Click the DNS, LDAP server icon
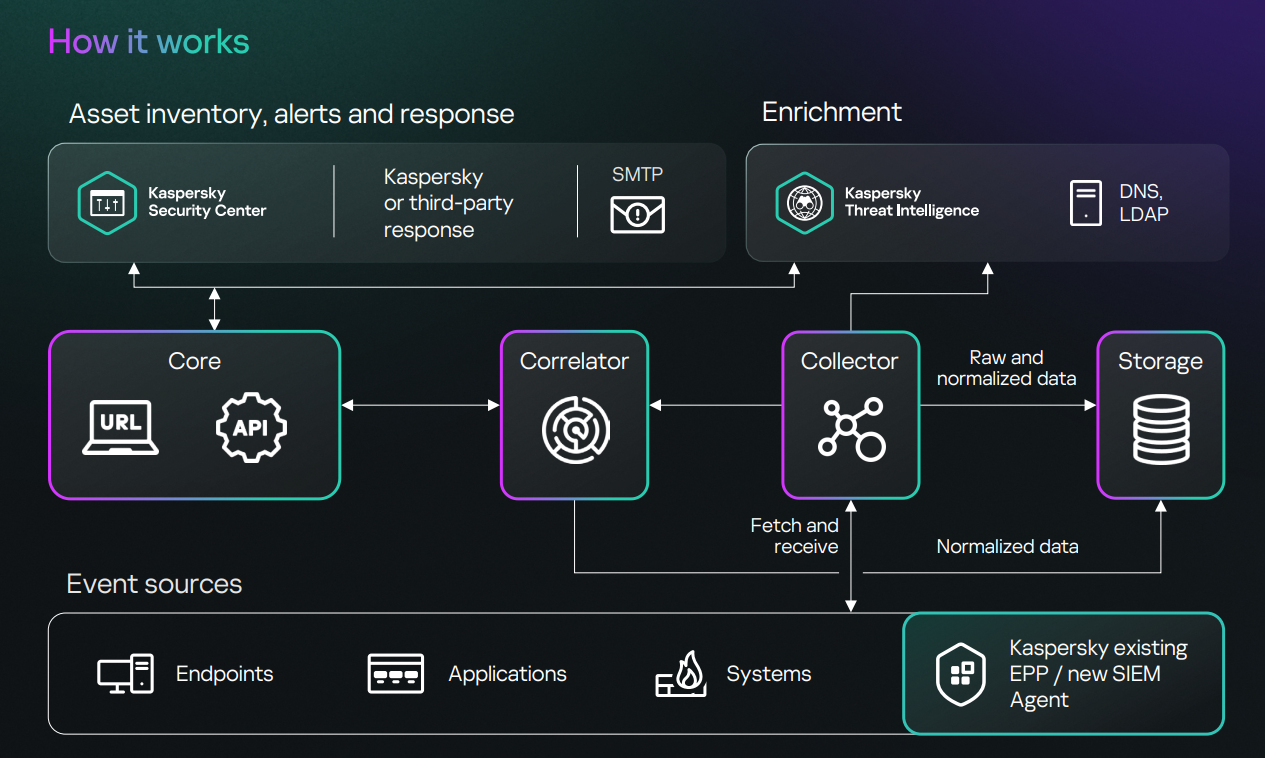Screen dimensions: 1265x758 [x=1085, y=203]
